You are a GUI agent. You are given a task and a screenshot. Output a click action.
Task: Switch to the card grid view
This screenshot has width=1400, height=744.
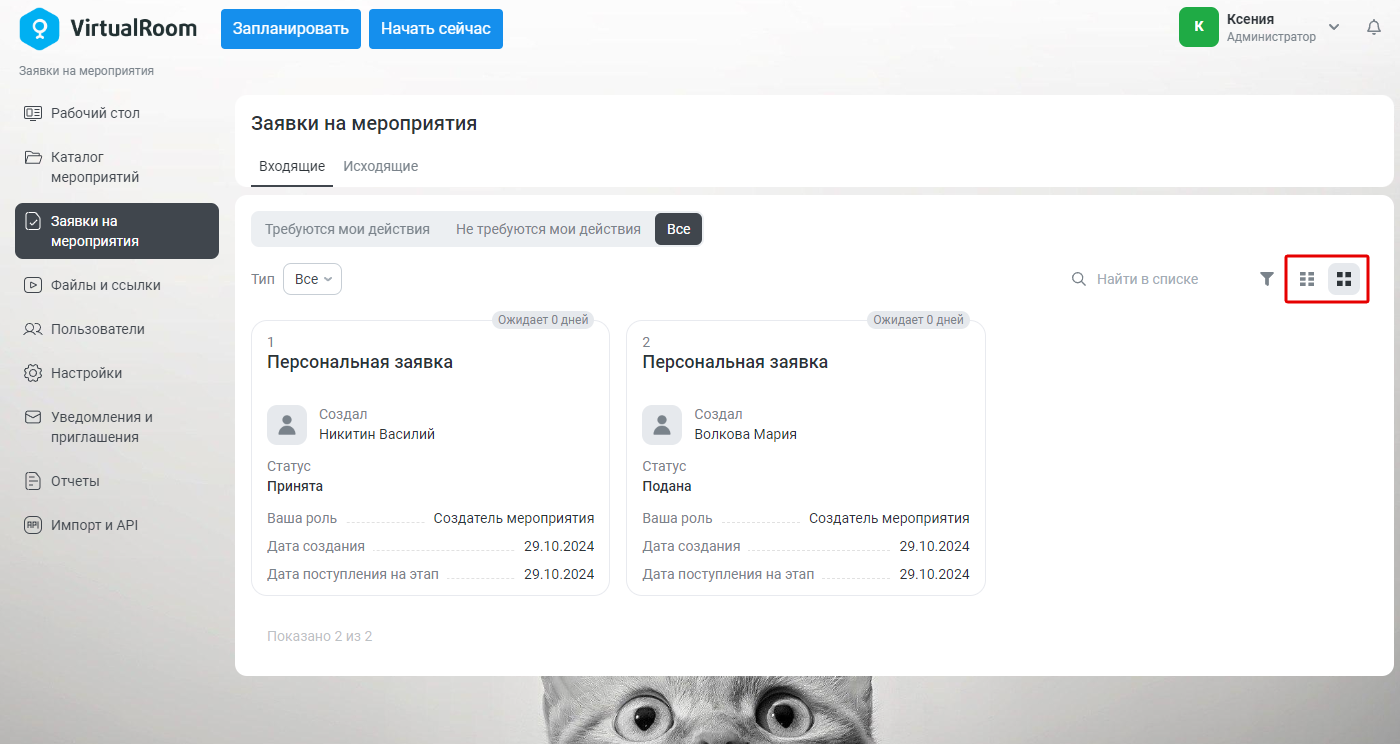click(1344, 279)
